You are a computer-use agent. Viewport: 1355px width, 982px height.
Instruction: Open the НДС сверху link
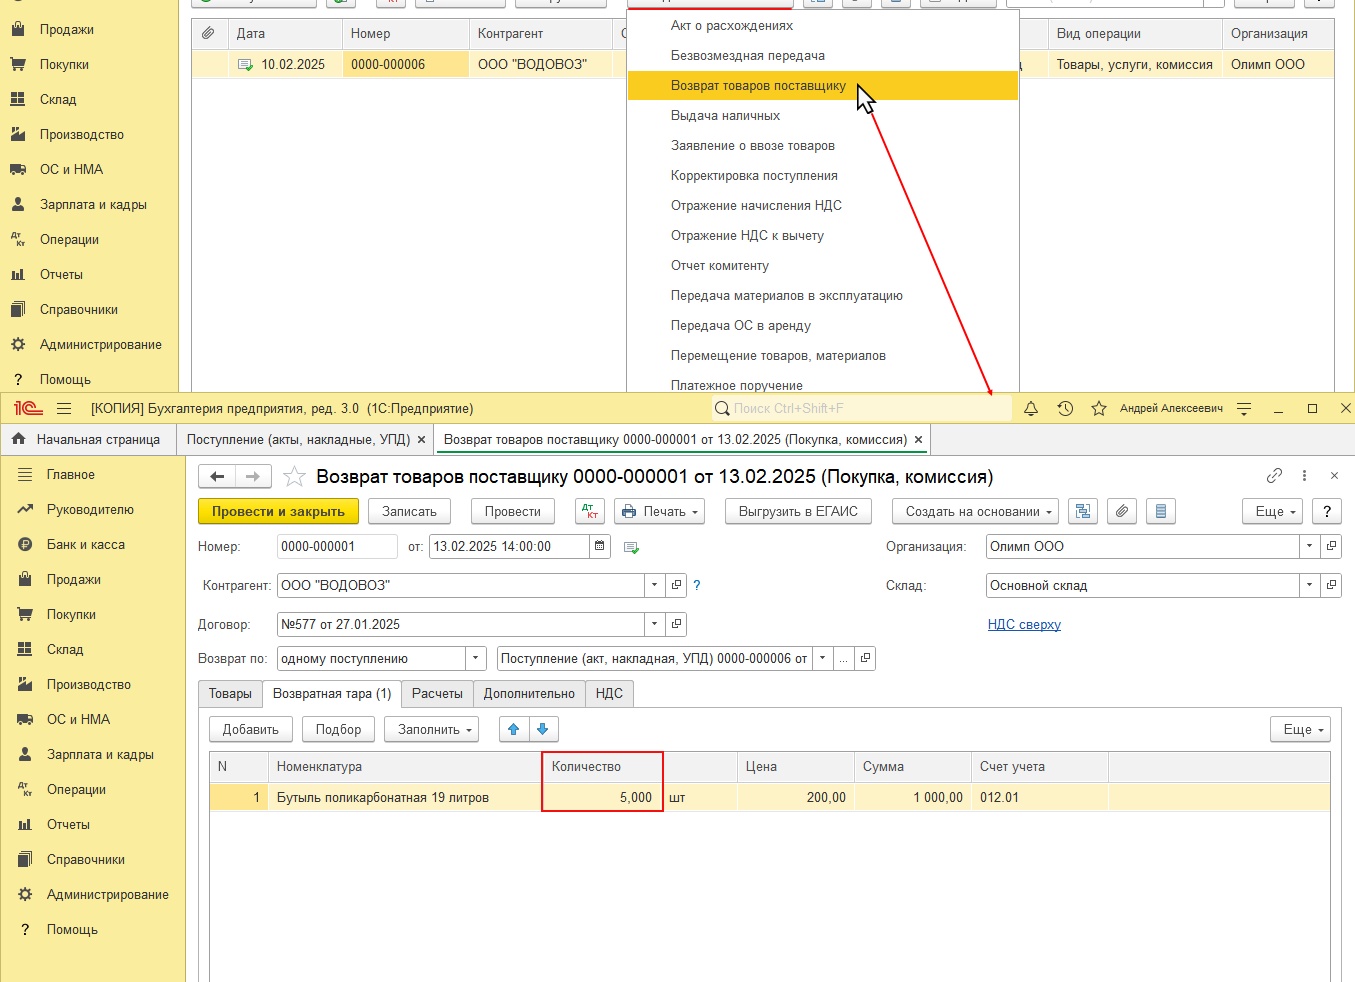1024,624
